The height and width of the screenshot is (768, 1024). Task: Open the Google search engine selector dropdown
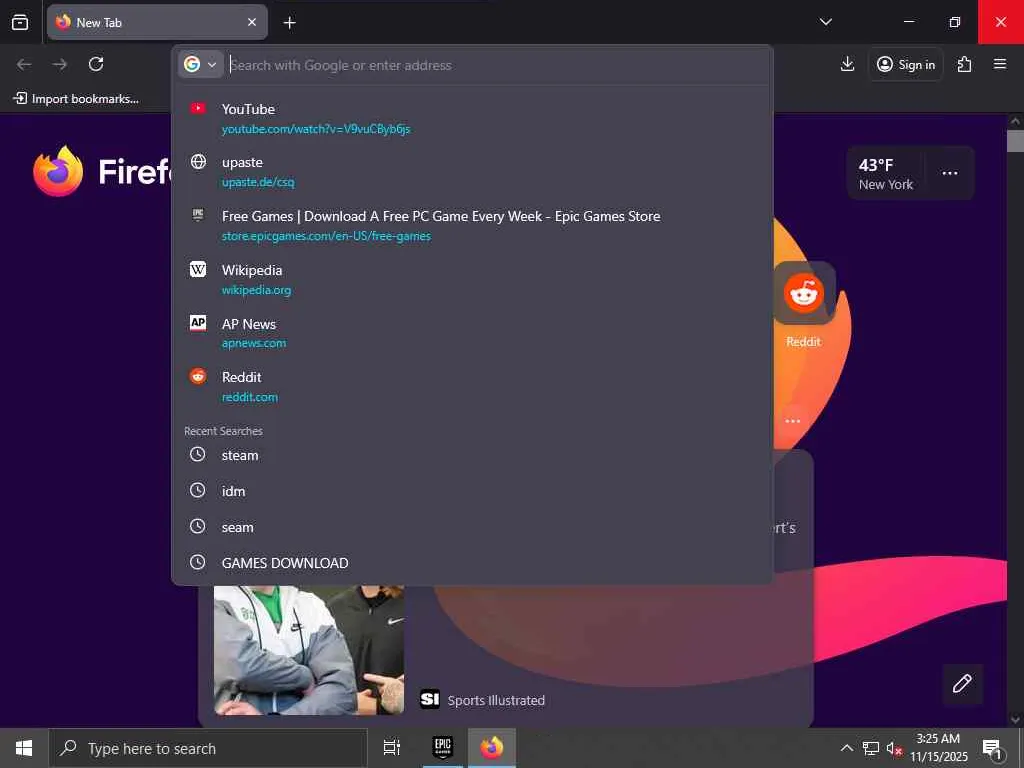[200, 65]
